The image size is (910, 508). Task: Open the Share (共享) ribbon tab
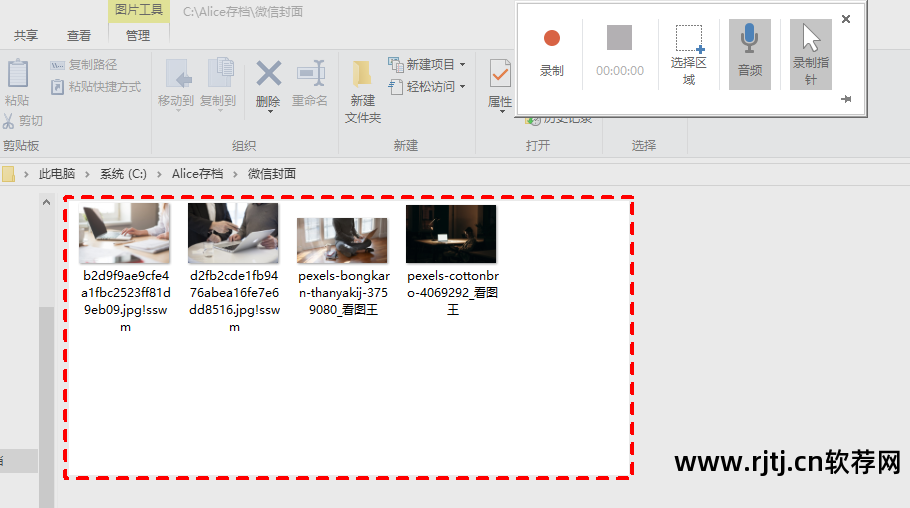(x=26, y=35)
